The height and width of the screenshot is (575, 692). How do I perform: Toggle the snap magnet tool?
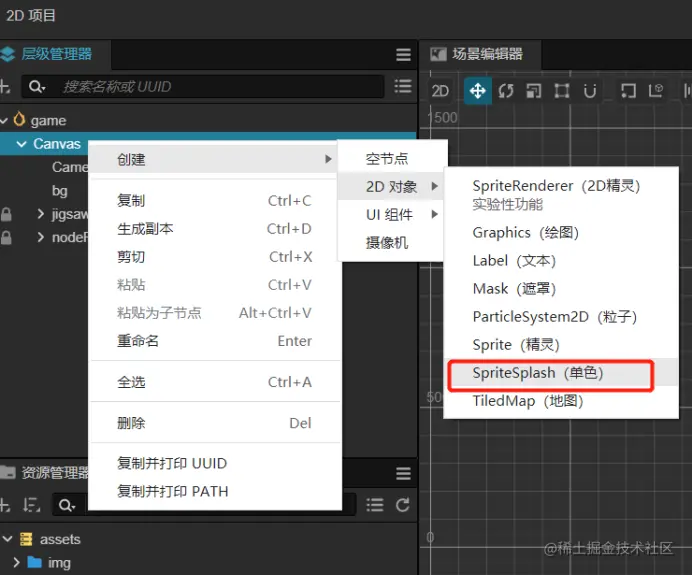pyautogui.click(x=590, y=91)
